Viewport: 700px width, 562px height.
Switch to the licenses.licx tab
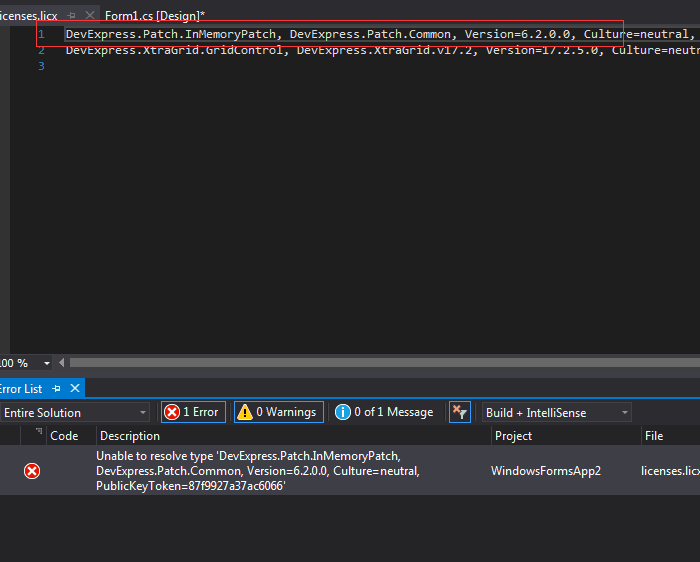coord(29,16)
